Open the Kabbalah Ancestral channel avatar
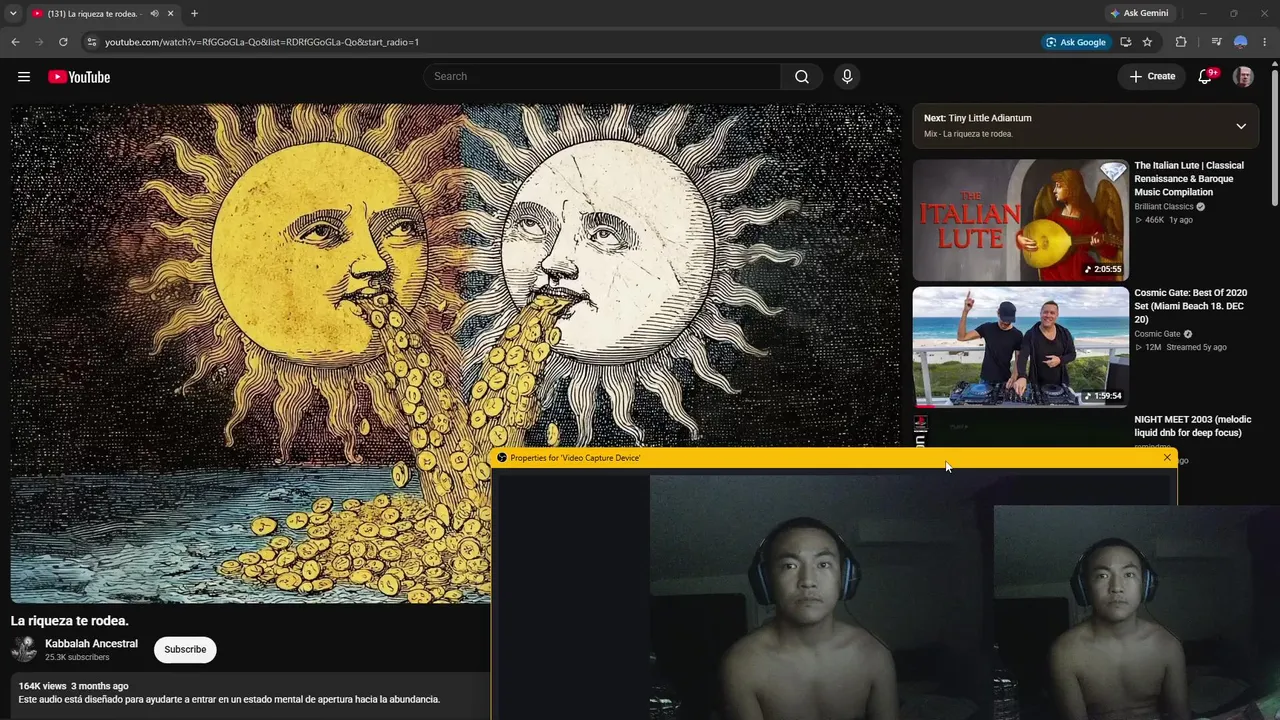Viewport: 1280px width, 720px height. [24, 649]
